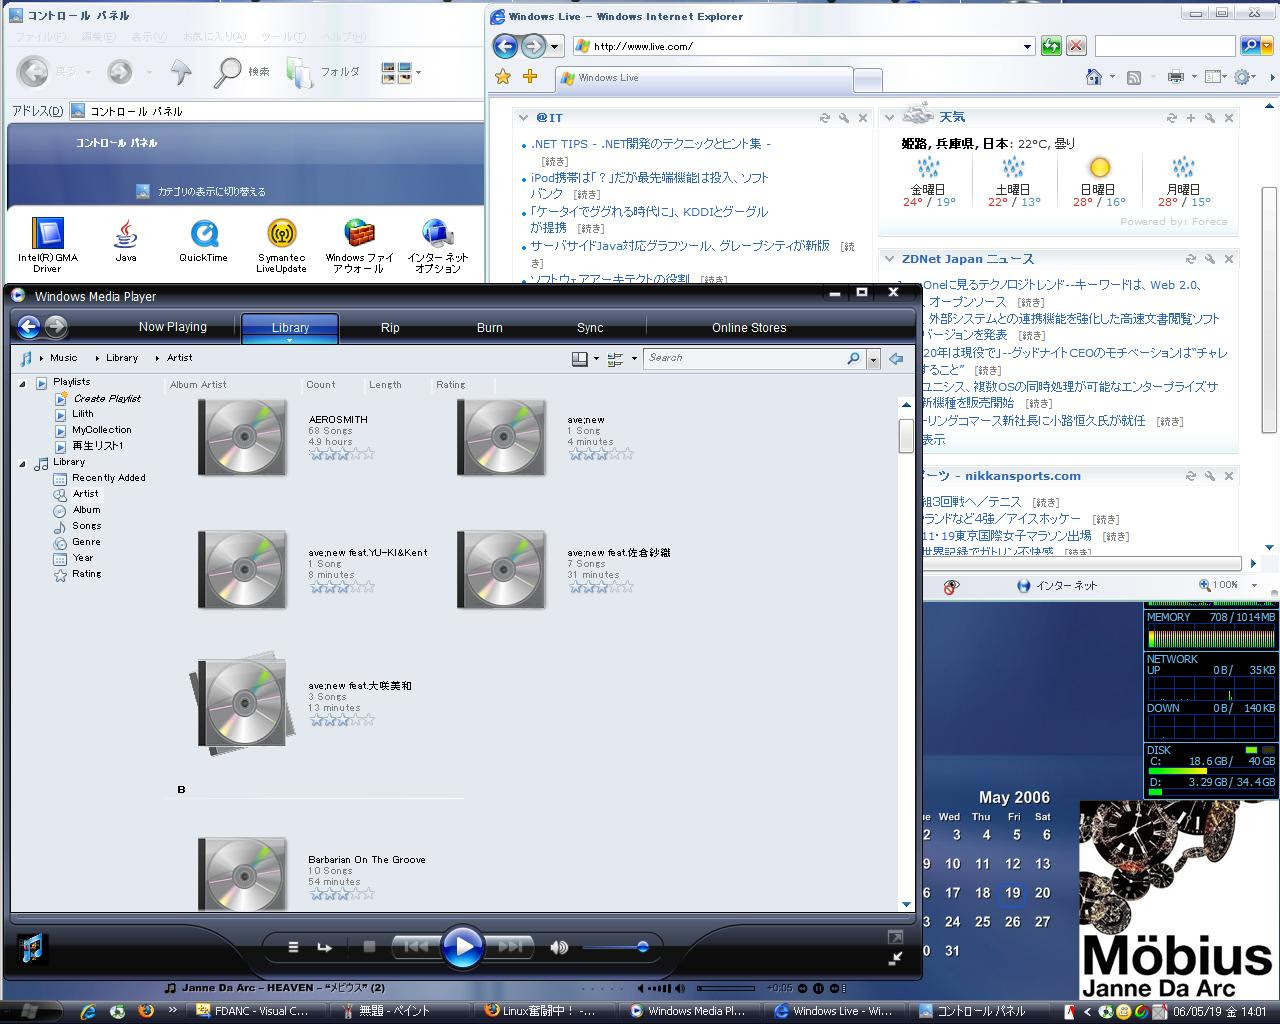Open Intel(R) GMA Driver control panel item
The image size is (1280, 1024).
tap(47, 246)
